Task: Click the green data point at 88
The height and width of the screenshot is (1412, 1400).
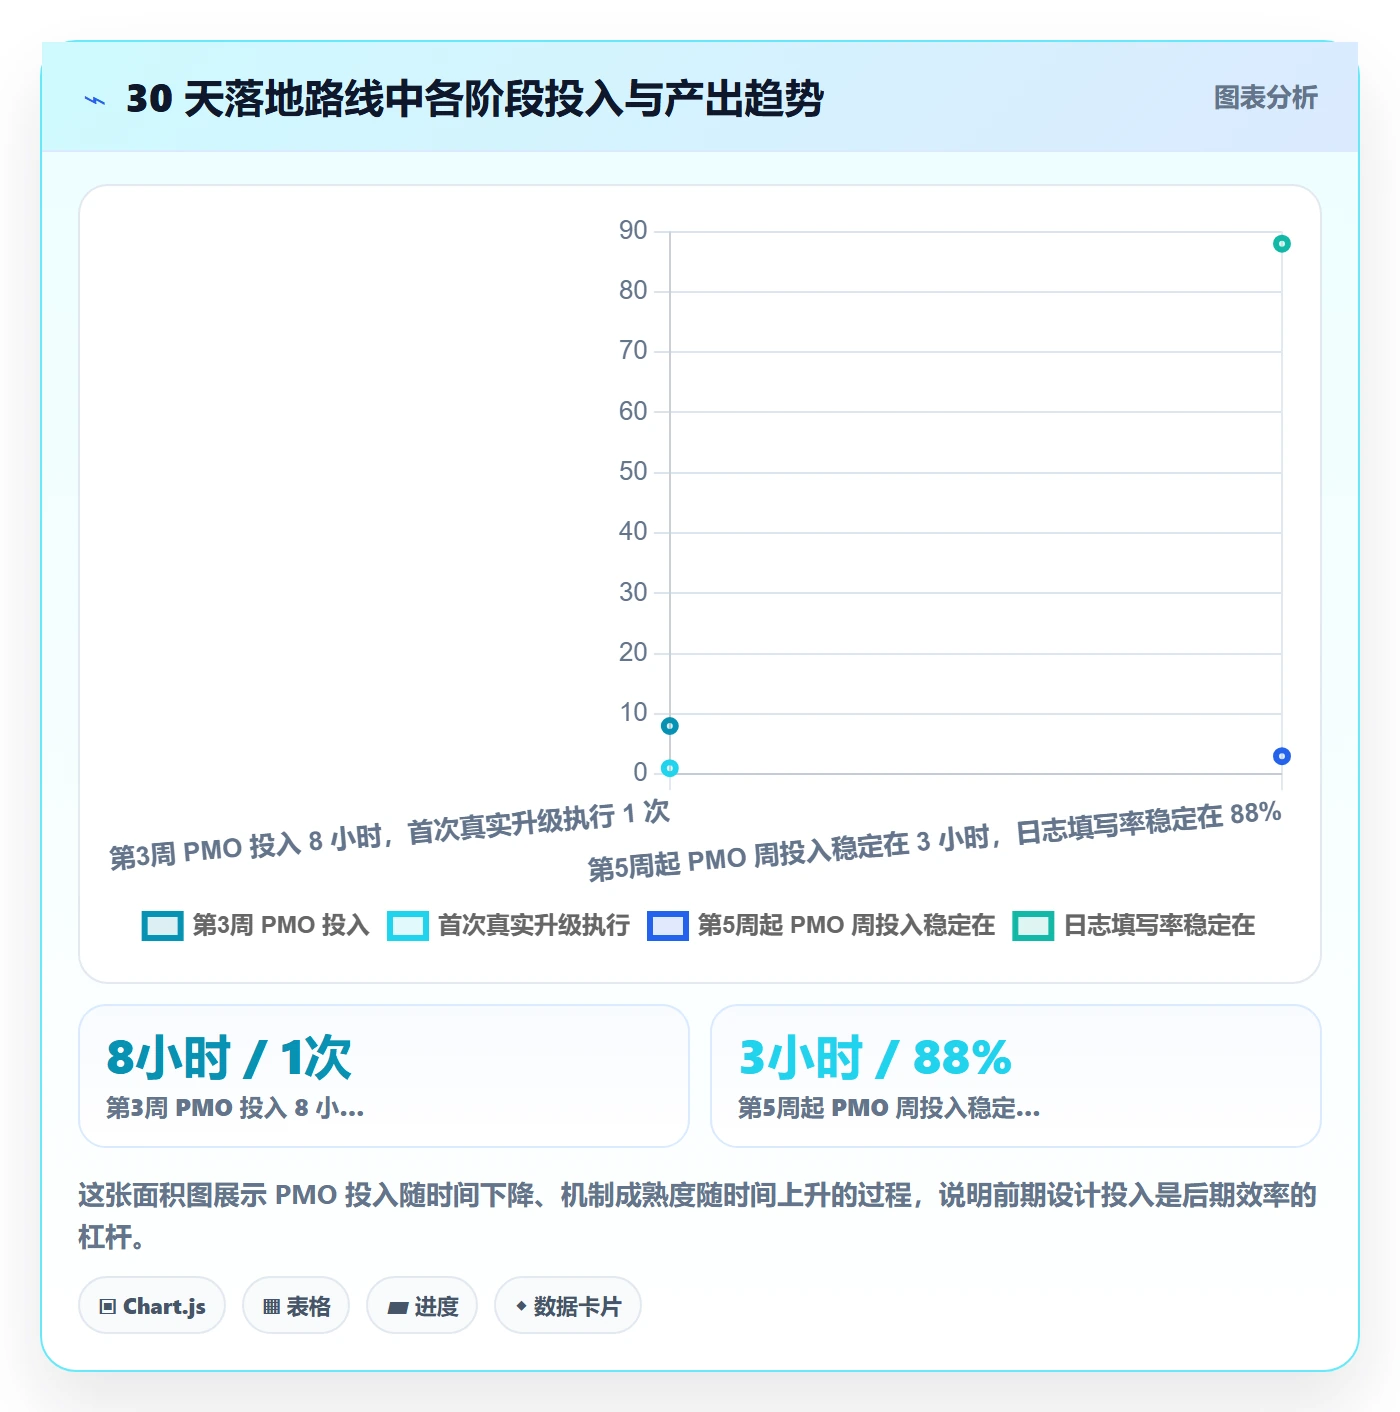Action: click(1281, 244)
